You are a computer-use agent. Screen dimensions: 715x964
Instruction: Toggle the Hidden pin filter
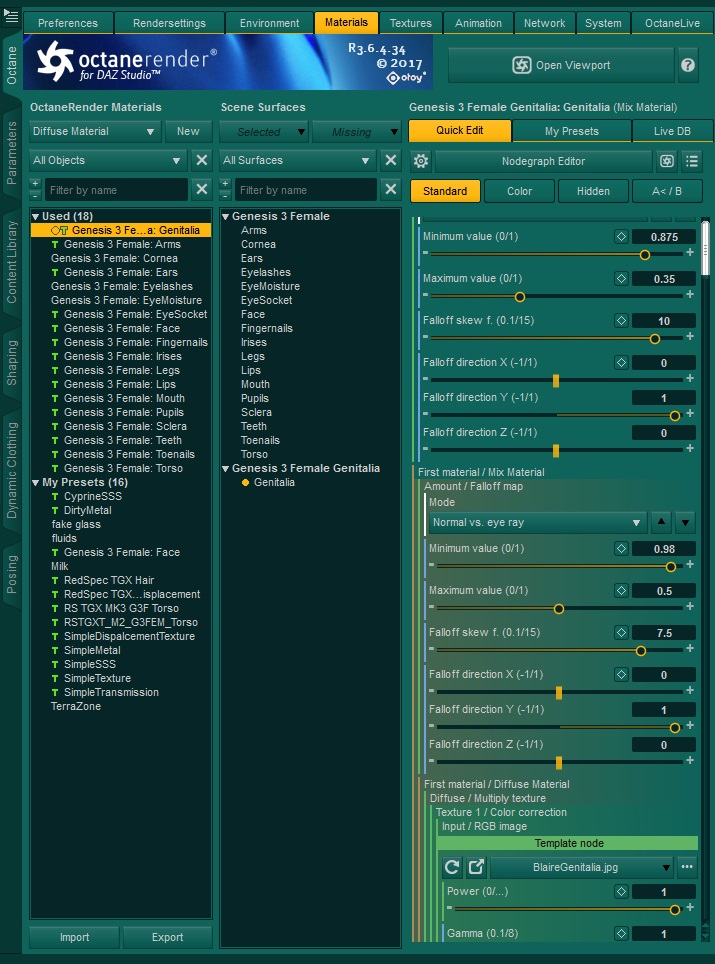[x=593, y=191]
